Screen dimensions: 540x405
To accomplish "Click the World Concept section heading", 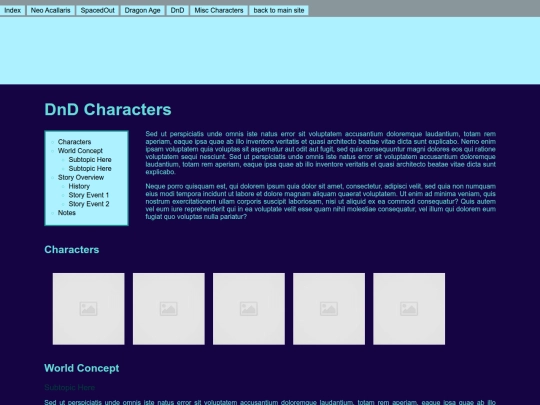I will (82, 368).
